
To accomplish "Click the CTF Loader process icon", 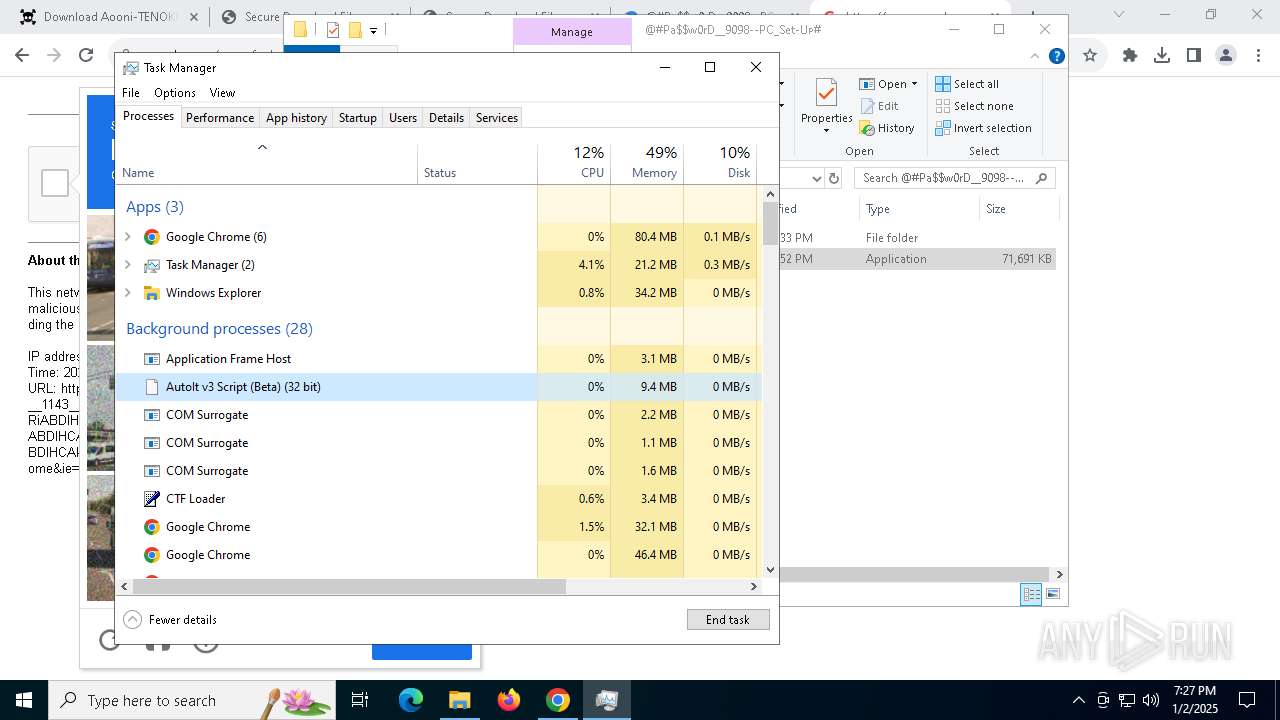I will (x=152, y=499).
